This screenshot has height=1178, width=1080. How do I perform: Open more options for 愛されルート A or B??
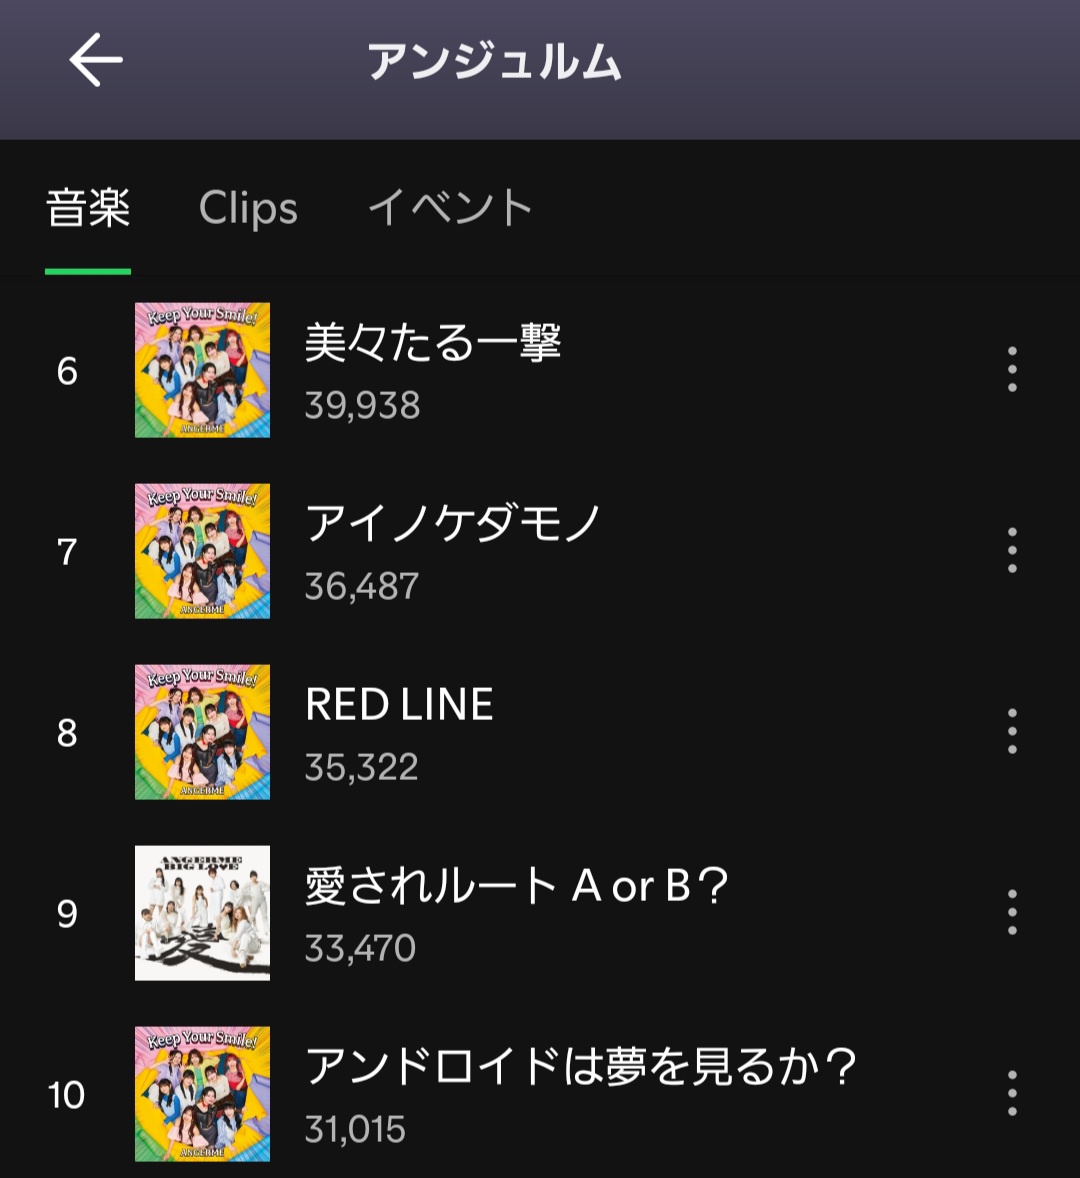[x=1012, y=913]
